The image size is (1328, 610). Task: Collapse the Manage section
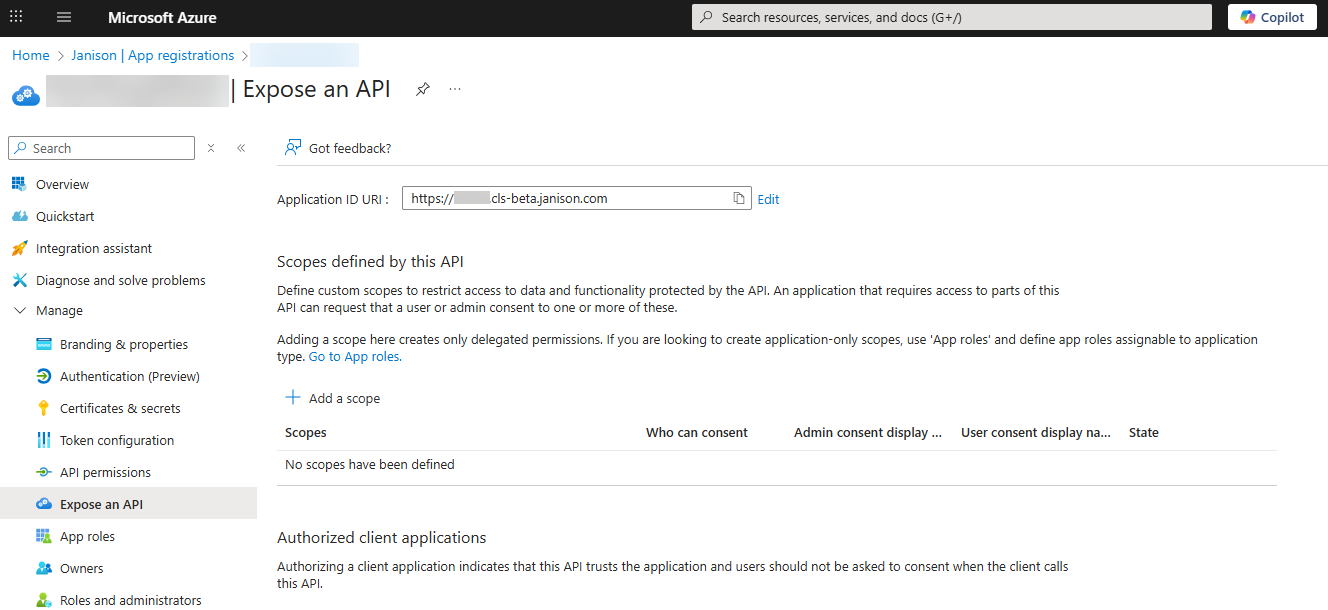click(x=20, y=311)
